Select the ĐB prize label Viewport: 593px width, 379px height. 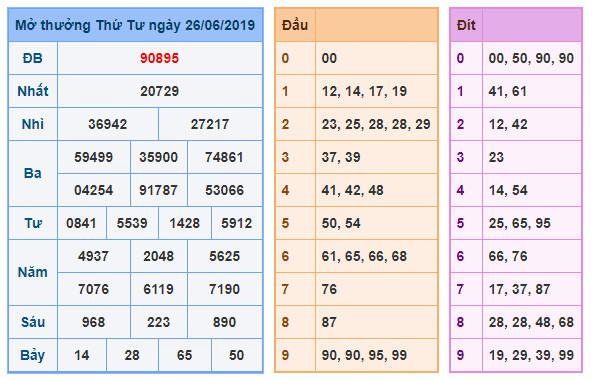pos(33,58)
